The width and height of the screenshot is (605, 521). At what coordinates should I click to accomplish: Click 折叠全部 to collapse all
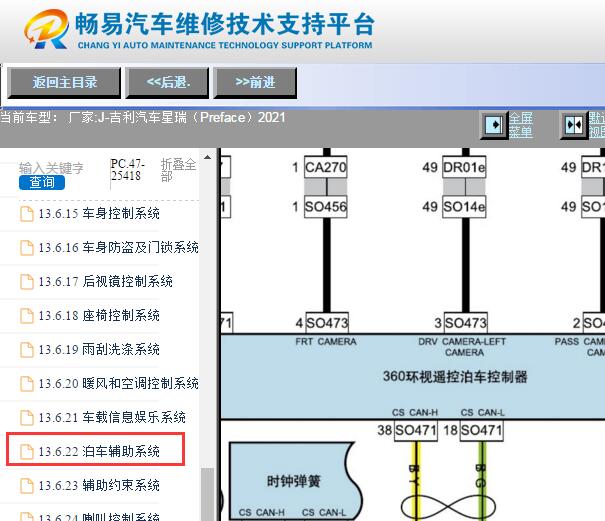point(178,170)
